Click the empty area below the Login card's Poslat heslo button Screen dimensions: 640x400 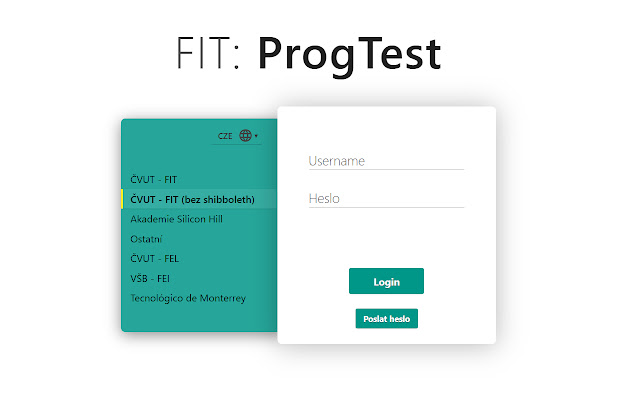tap(386, 336)
